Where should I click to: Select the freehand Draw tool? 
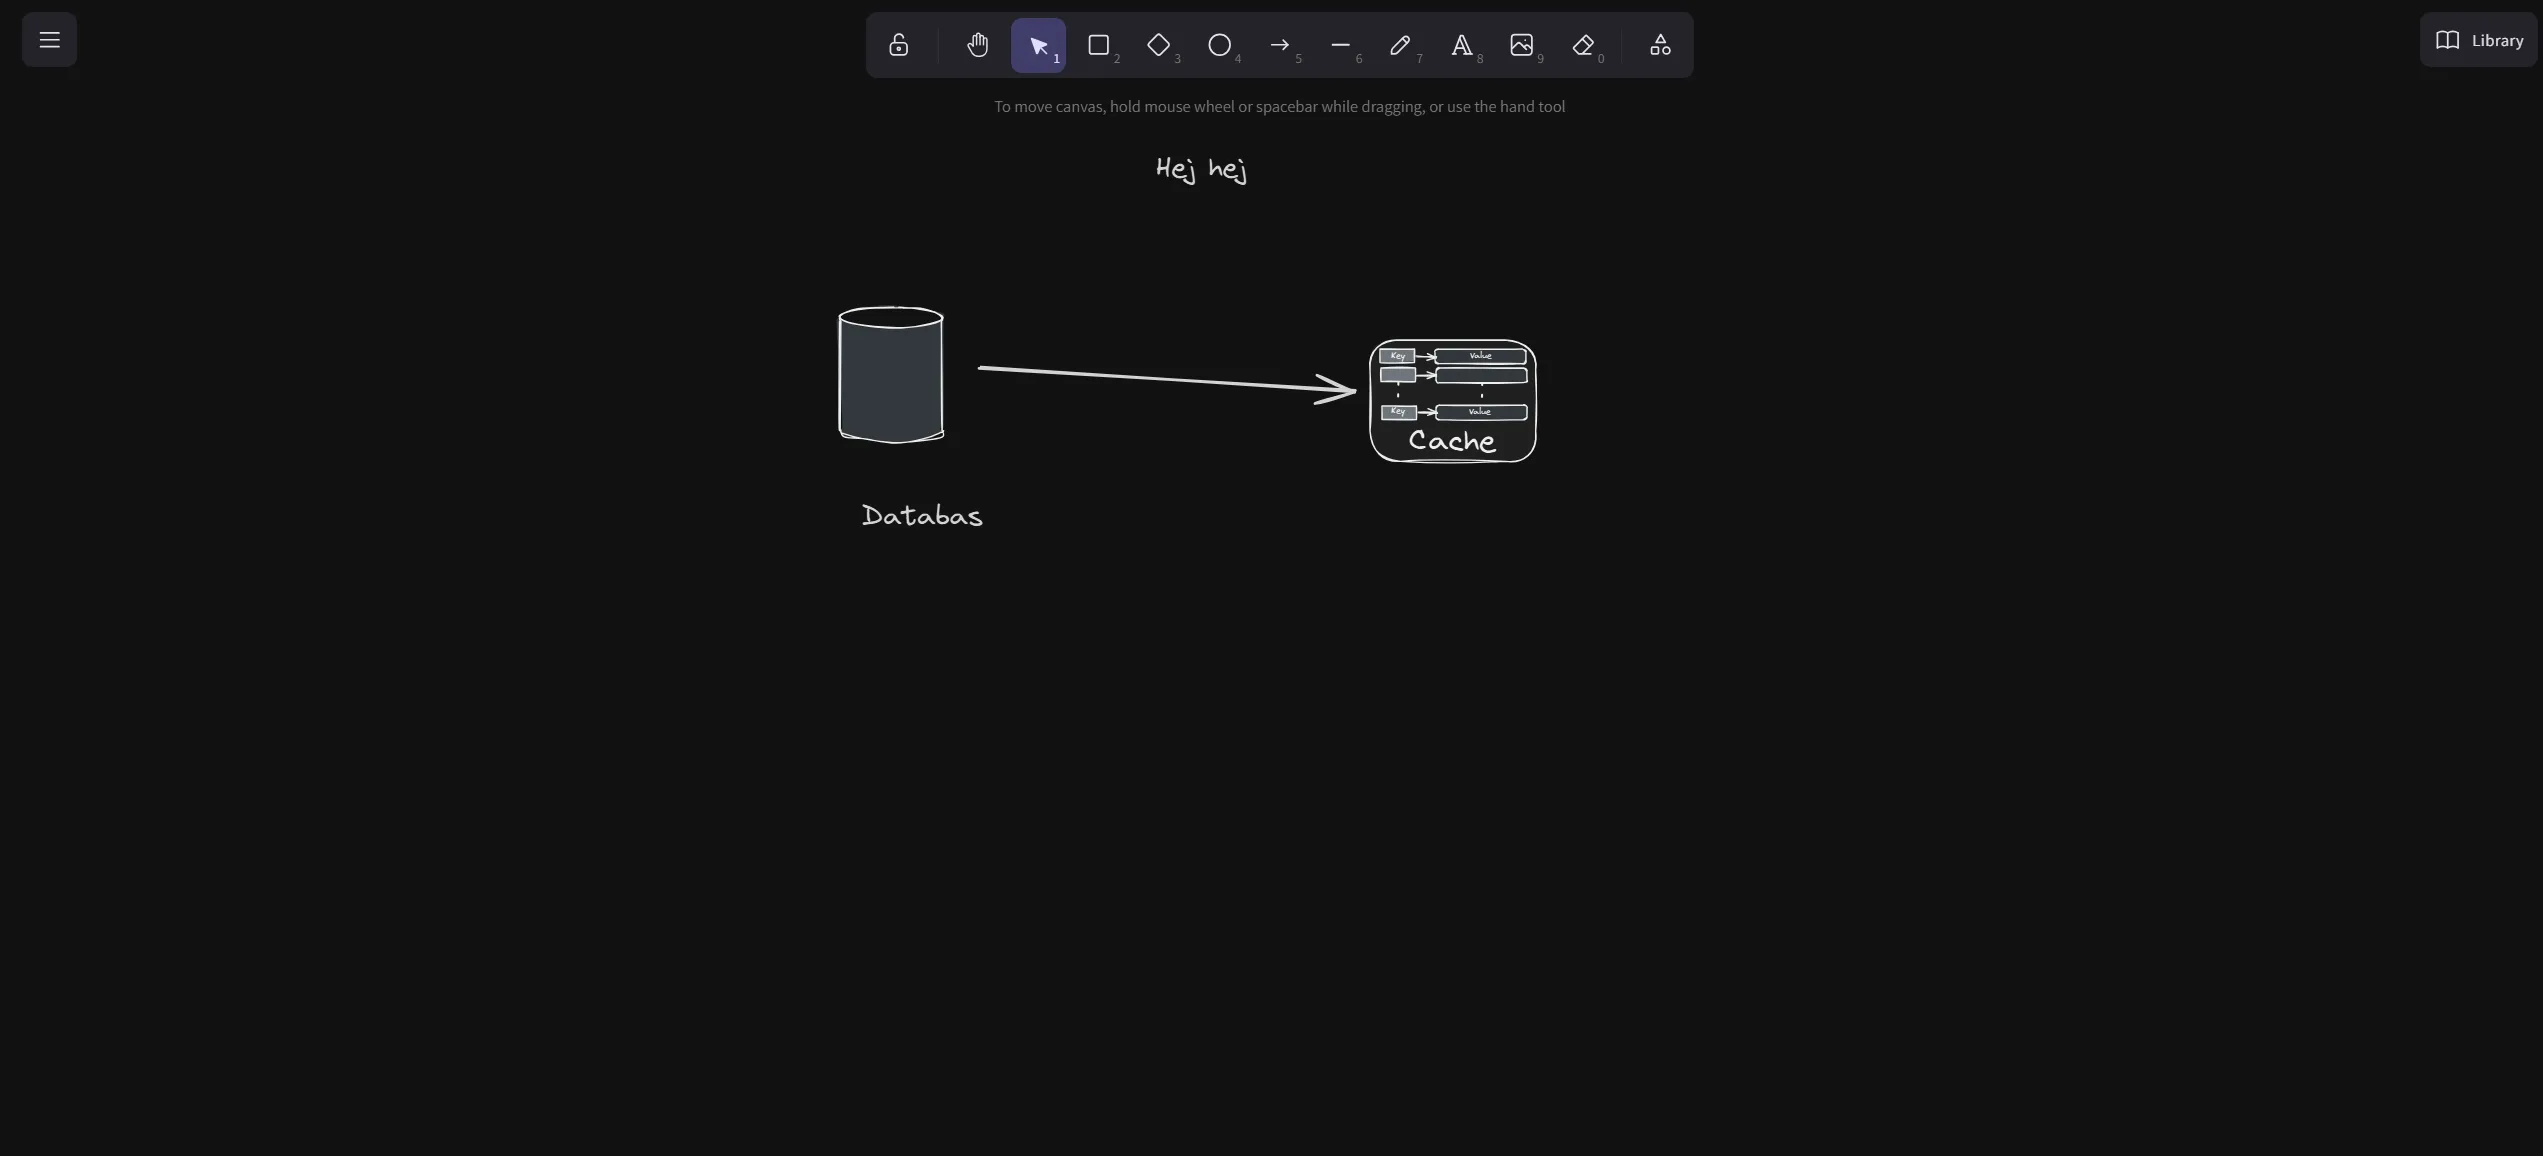point(1402,45)
